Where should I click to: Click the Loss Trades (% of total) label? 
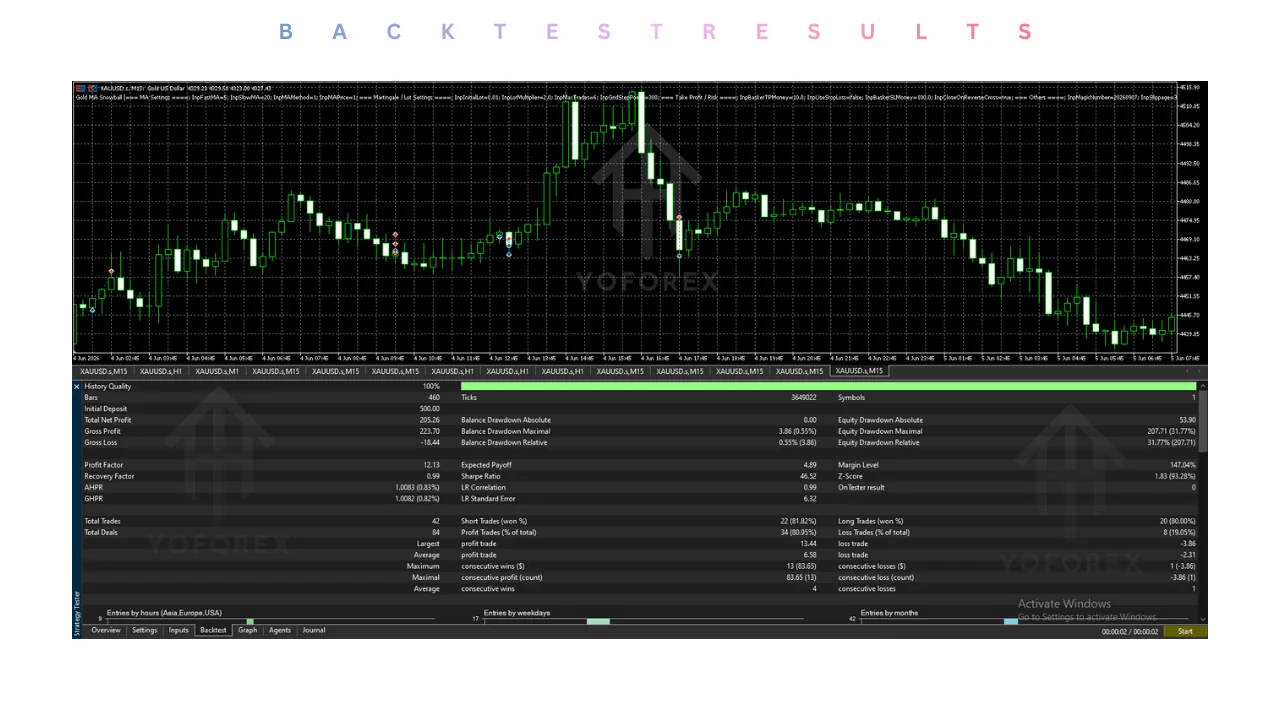click(x=875, y=532)
